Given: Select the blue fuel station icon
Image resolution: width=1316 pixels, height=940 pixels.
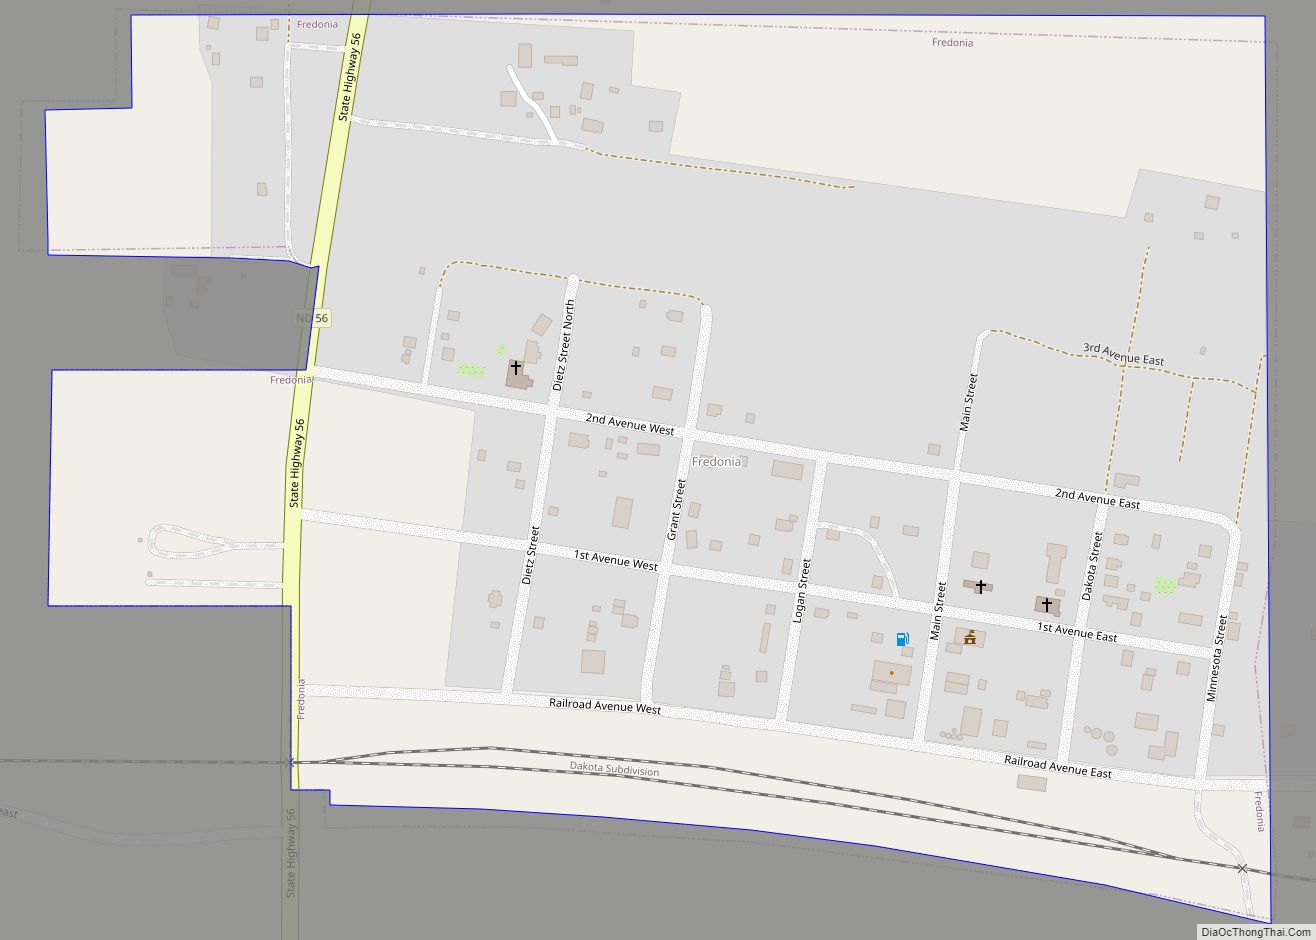Looking at the screenshot, I should coord(903,639).
